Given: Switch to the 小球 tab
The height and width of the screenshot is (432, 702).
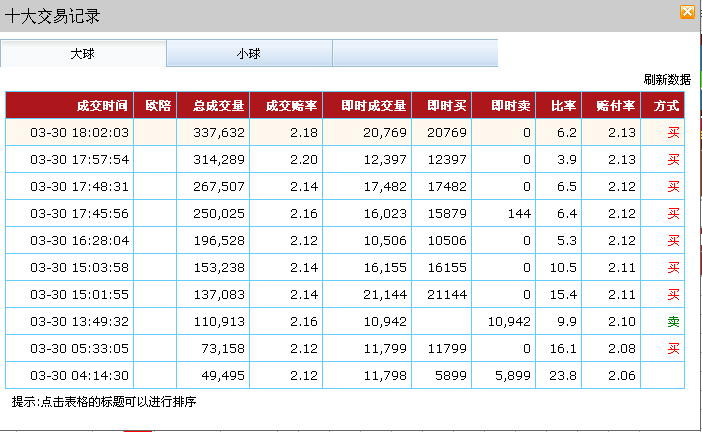Looking at the screenshot, I should [249, 53].
